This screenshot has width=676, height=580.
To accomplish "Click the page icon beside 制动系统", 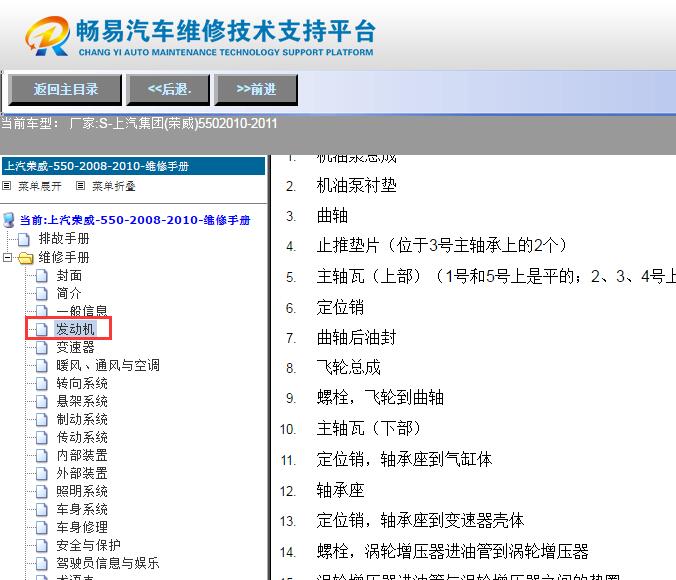I will (x=41, y=420).
